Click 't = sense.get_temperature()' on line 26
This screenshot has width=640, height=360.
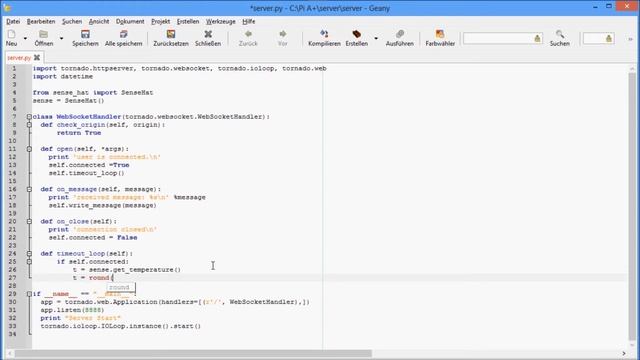point(127,270)
